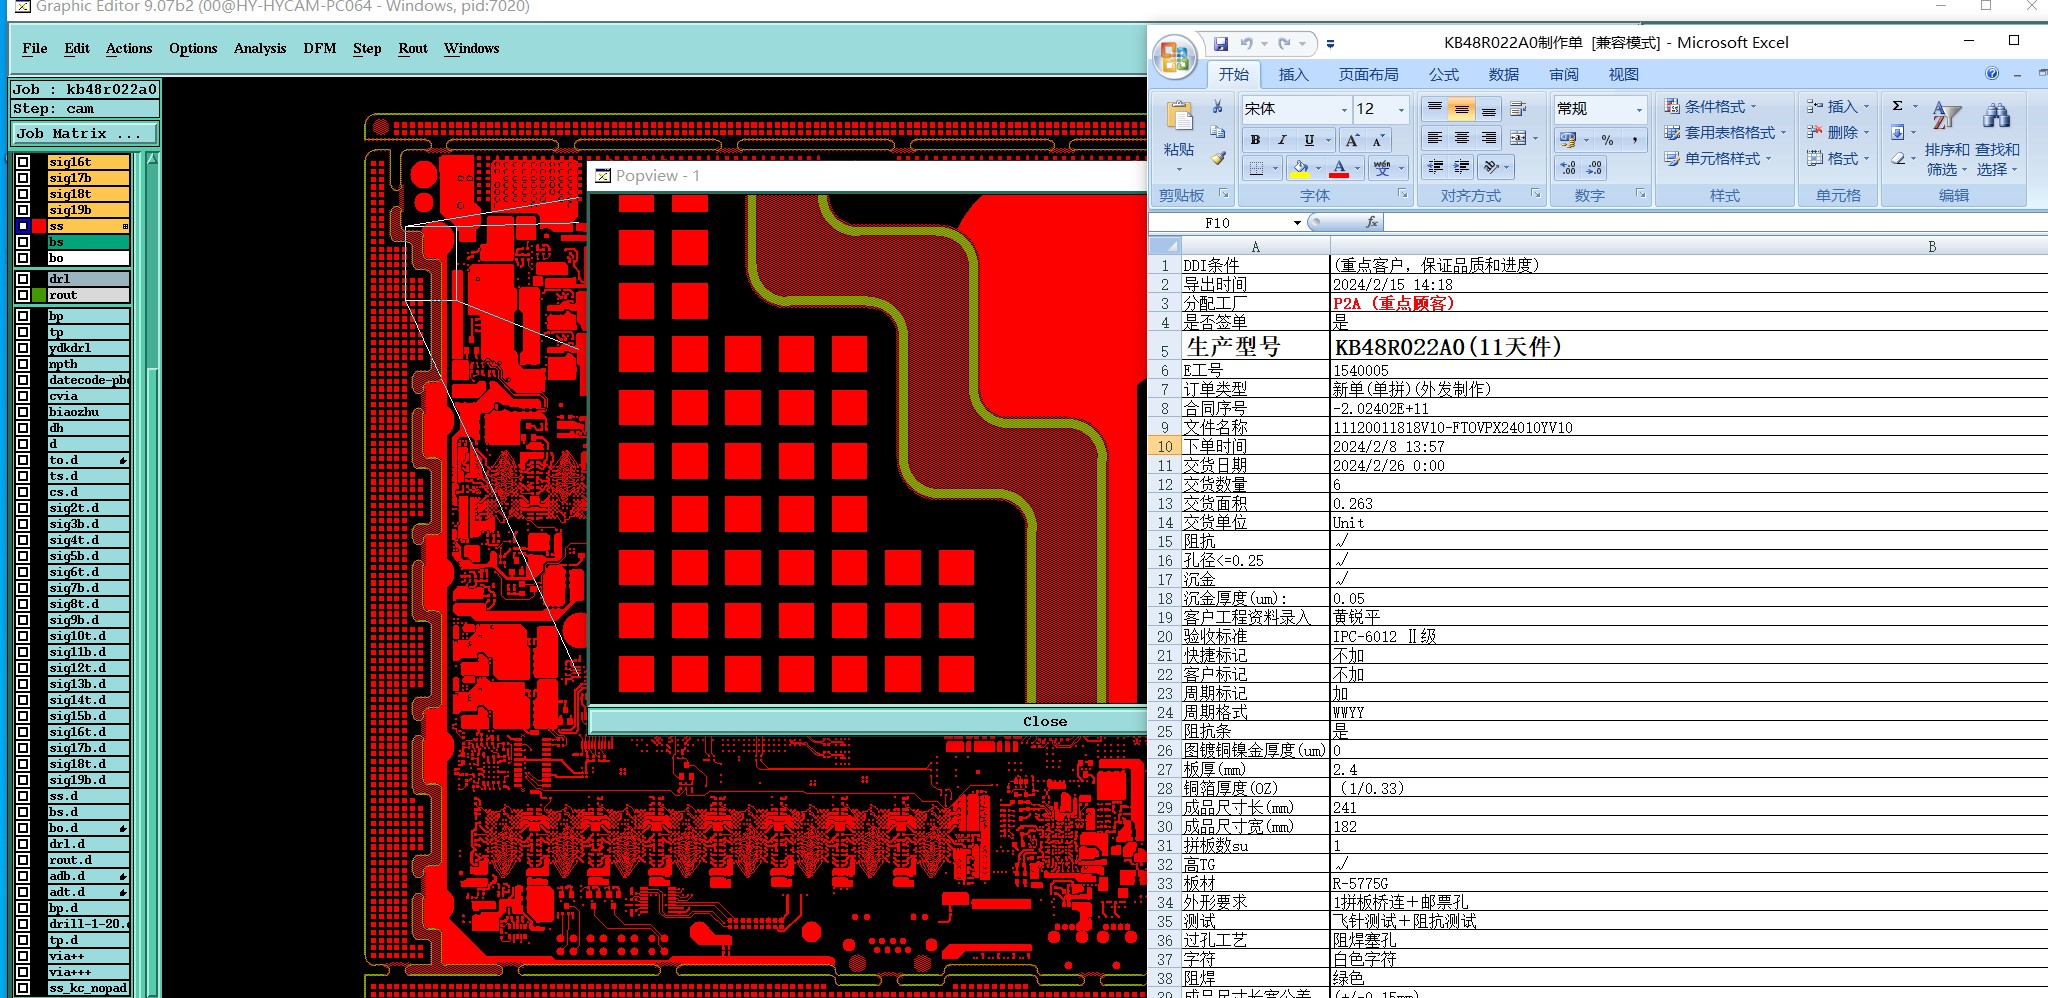
Task: Click the red color swatch of layer ss
Action: (x=39, y=226)
